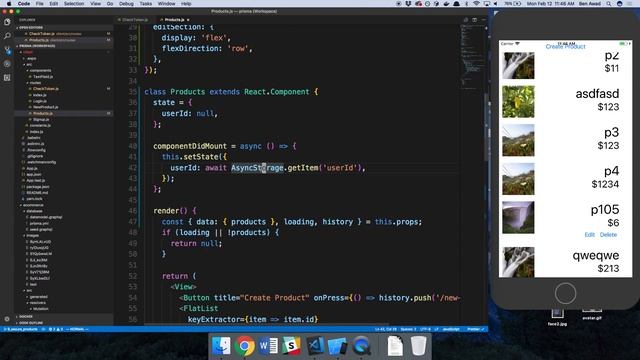Screen dimensions: 640x360
Task: Click the Prettier status bar item
Action: coord(475,329)
